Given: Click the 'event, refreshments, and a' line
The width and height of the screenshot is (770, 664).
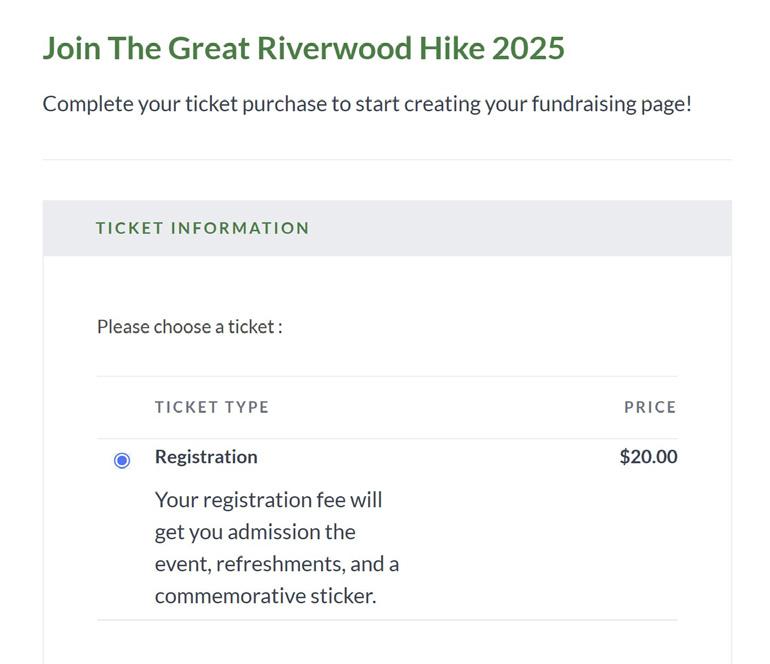Looking at the screenshot, I should tap(276, 564).
